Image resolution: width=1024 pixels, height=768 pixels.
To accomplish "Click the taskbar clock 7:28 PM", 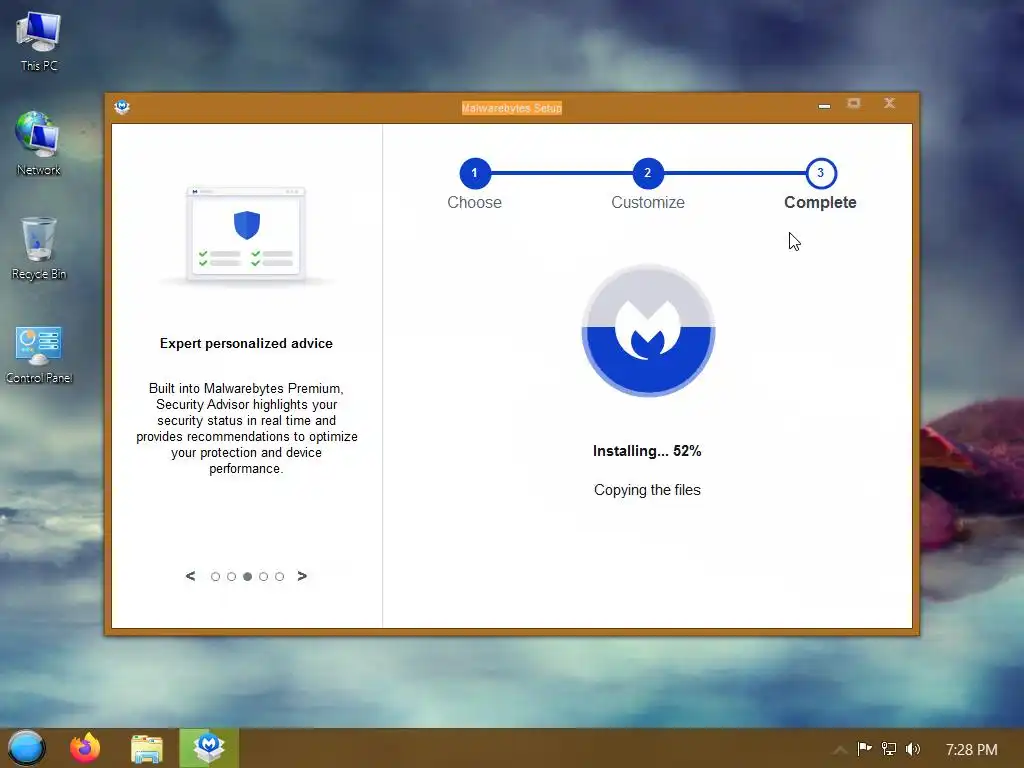I will (972, 749).
